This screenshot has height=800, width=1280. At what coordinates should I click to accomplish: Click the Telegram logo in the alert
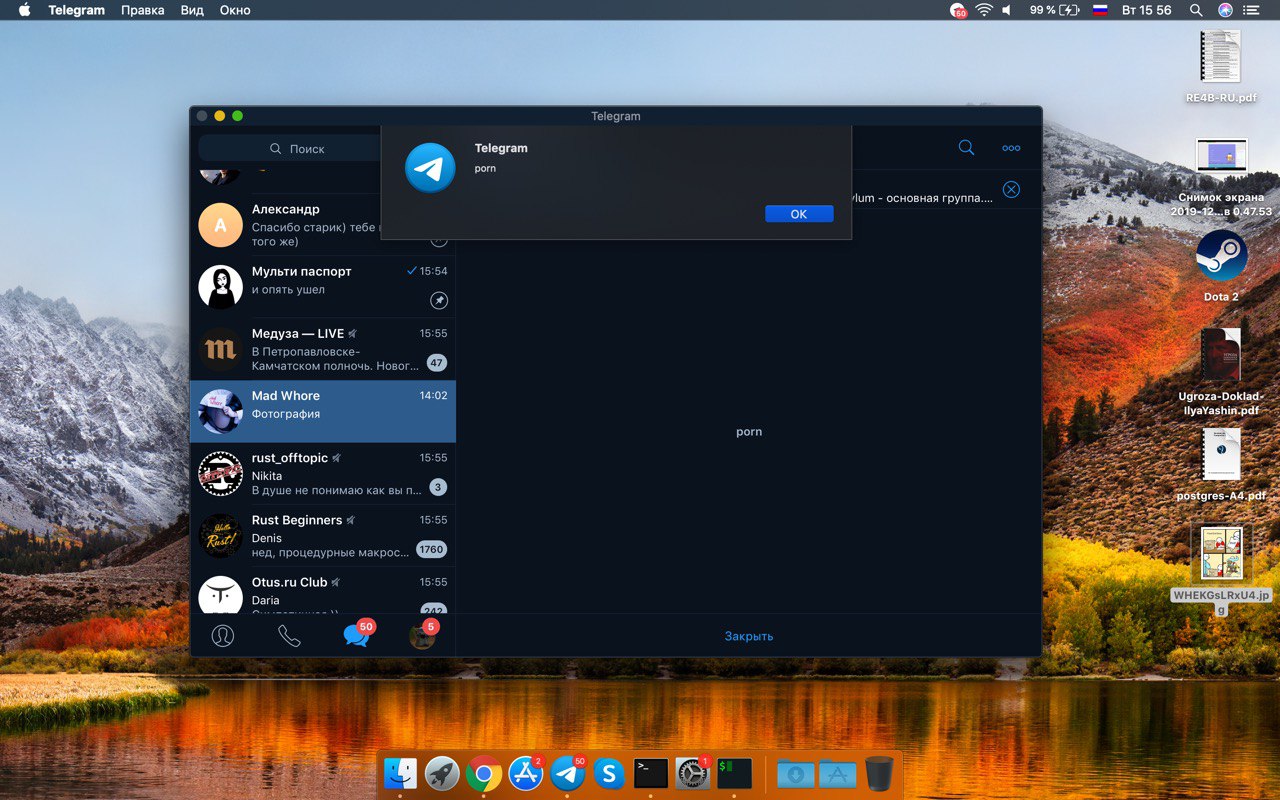(430, 167)
